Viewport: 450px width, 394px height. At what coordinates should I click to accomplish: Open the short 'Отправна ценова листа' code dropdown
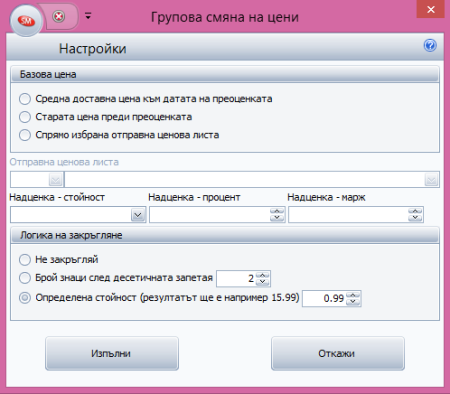click(x=56, y=180)
